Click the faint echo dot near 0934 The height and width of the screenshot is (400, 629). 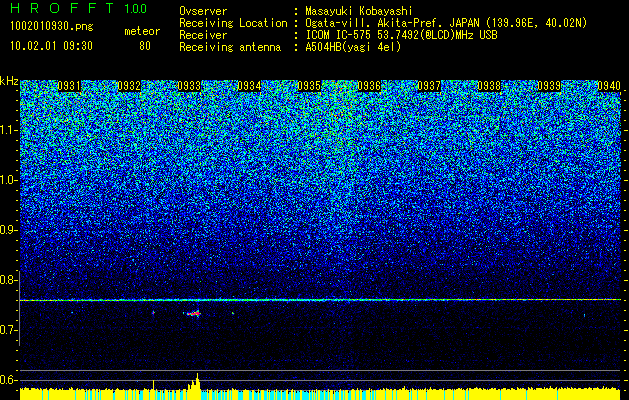[x=233, y=313]
